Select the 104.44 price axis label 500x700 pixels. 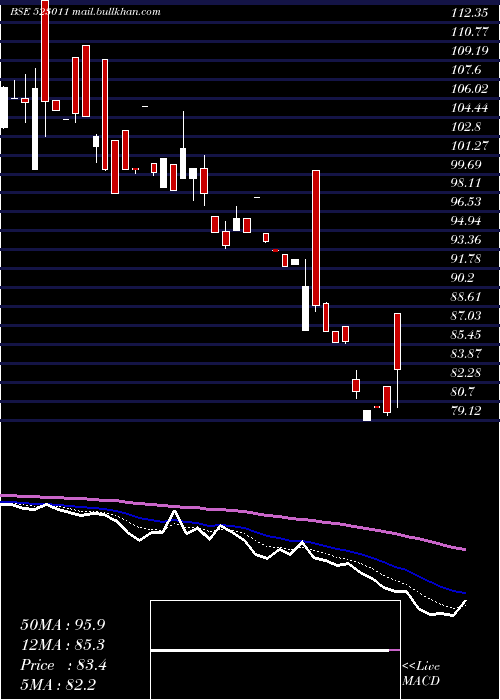(469, 108)
